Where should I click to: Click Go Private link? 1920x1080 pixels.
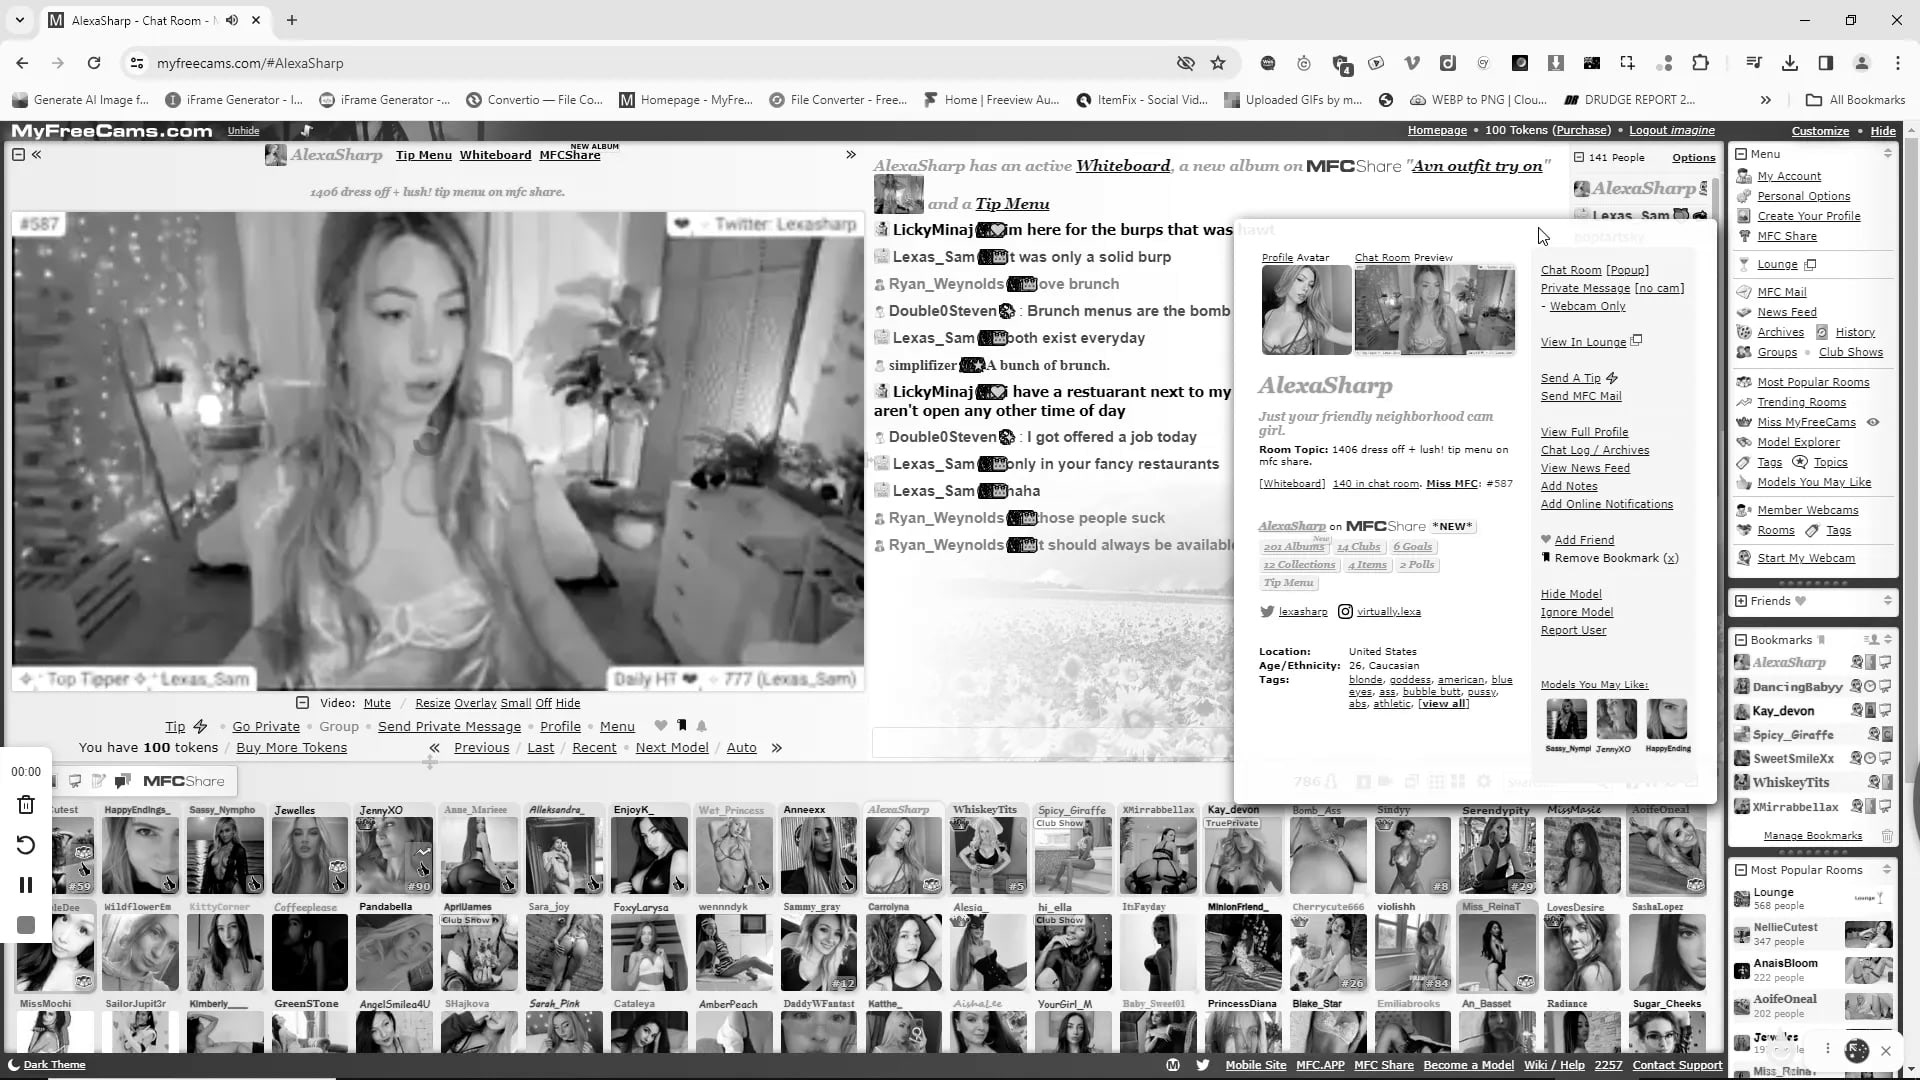[266, 727]
